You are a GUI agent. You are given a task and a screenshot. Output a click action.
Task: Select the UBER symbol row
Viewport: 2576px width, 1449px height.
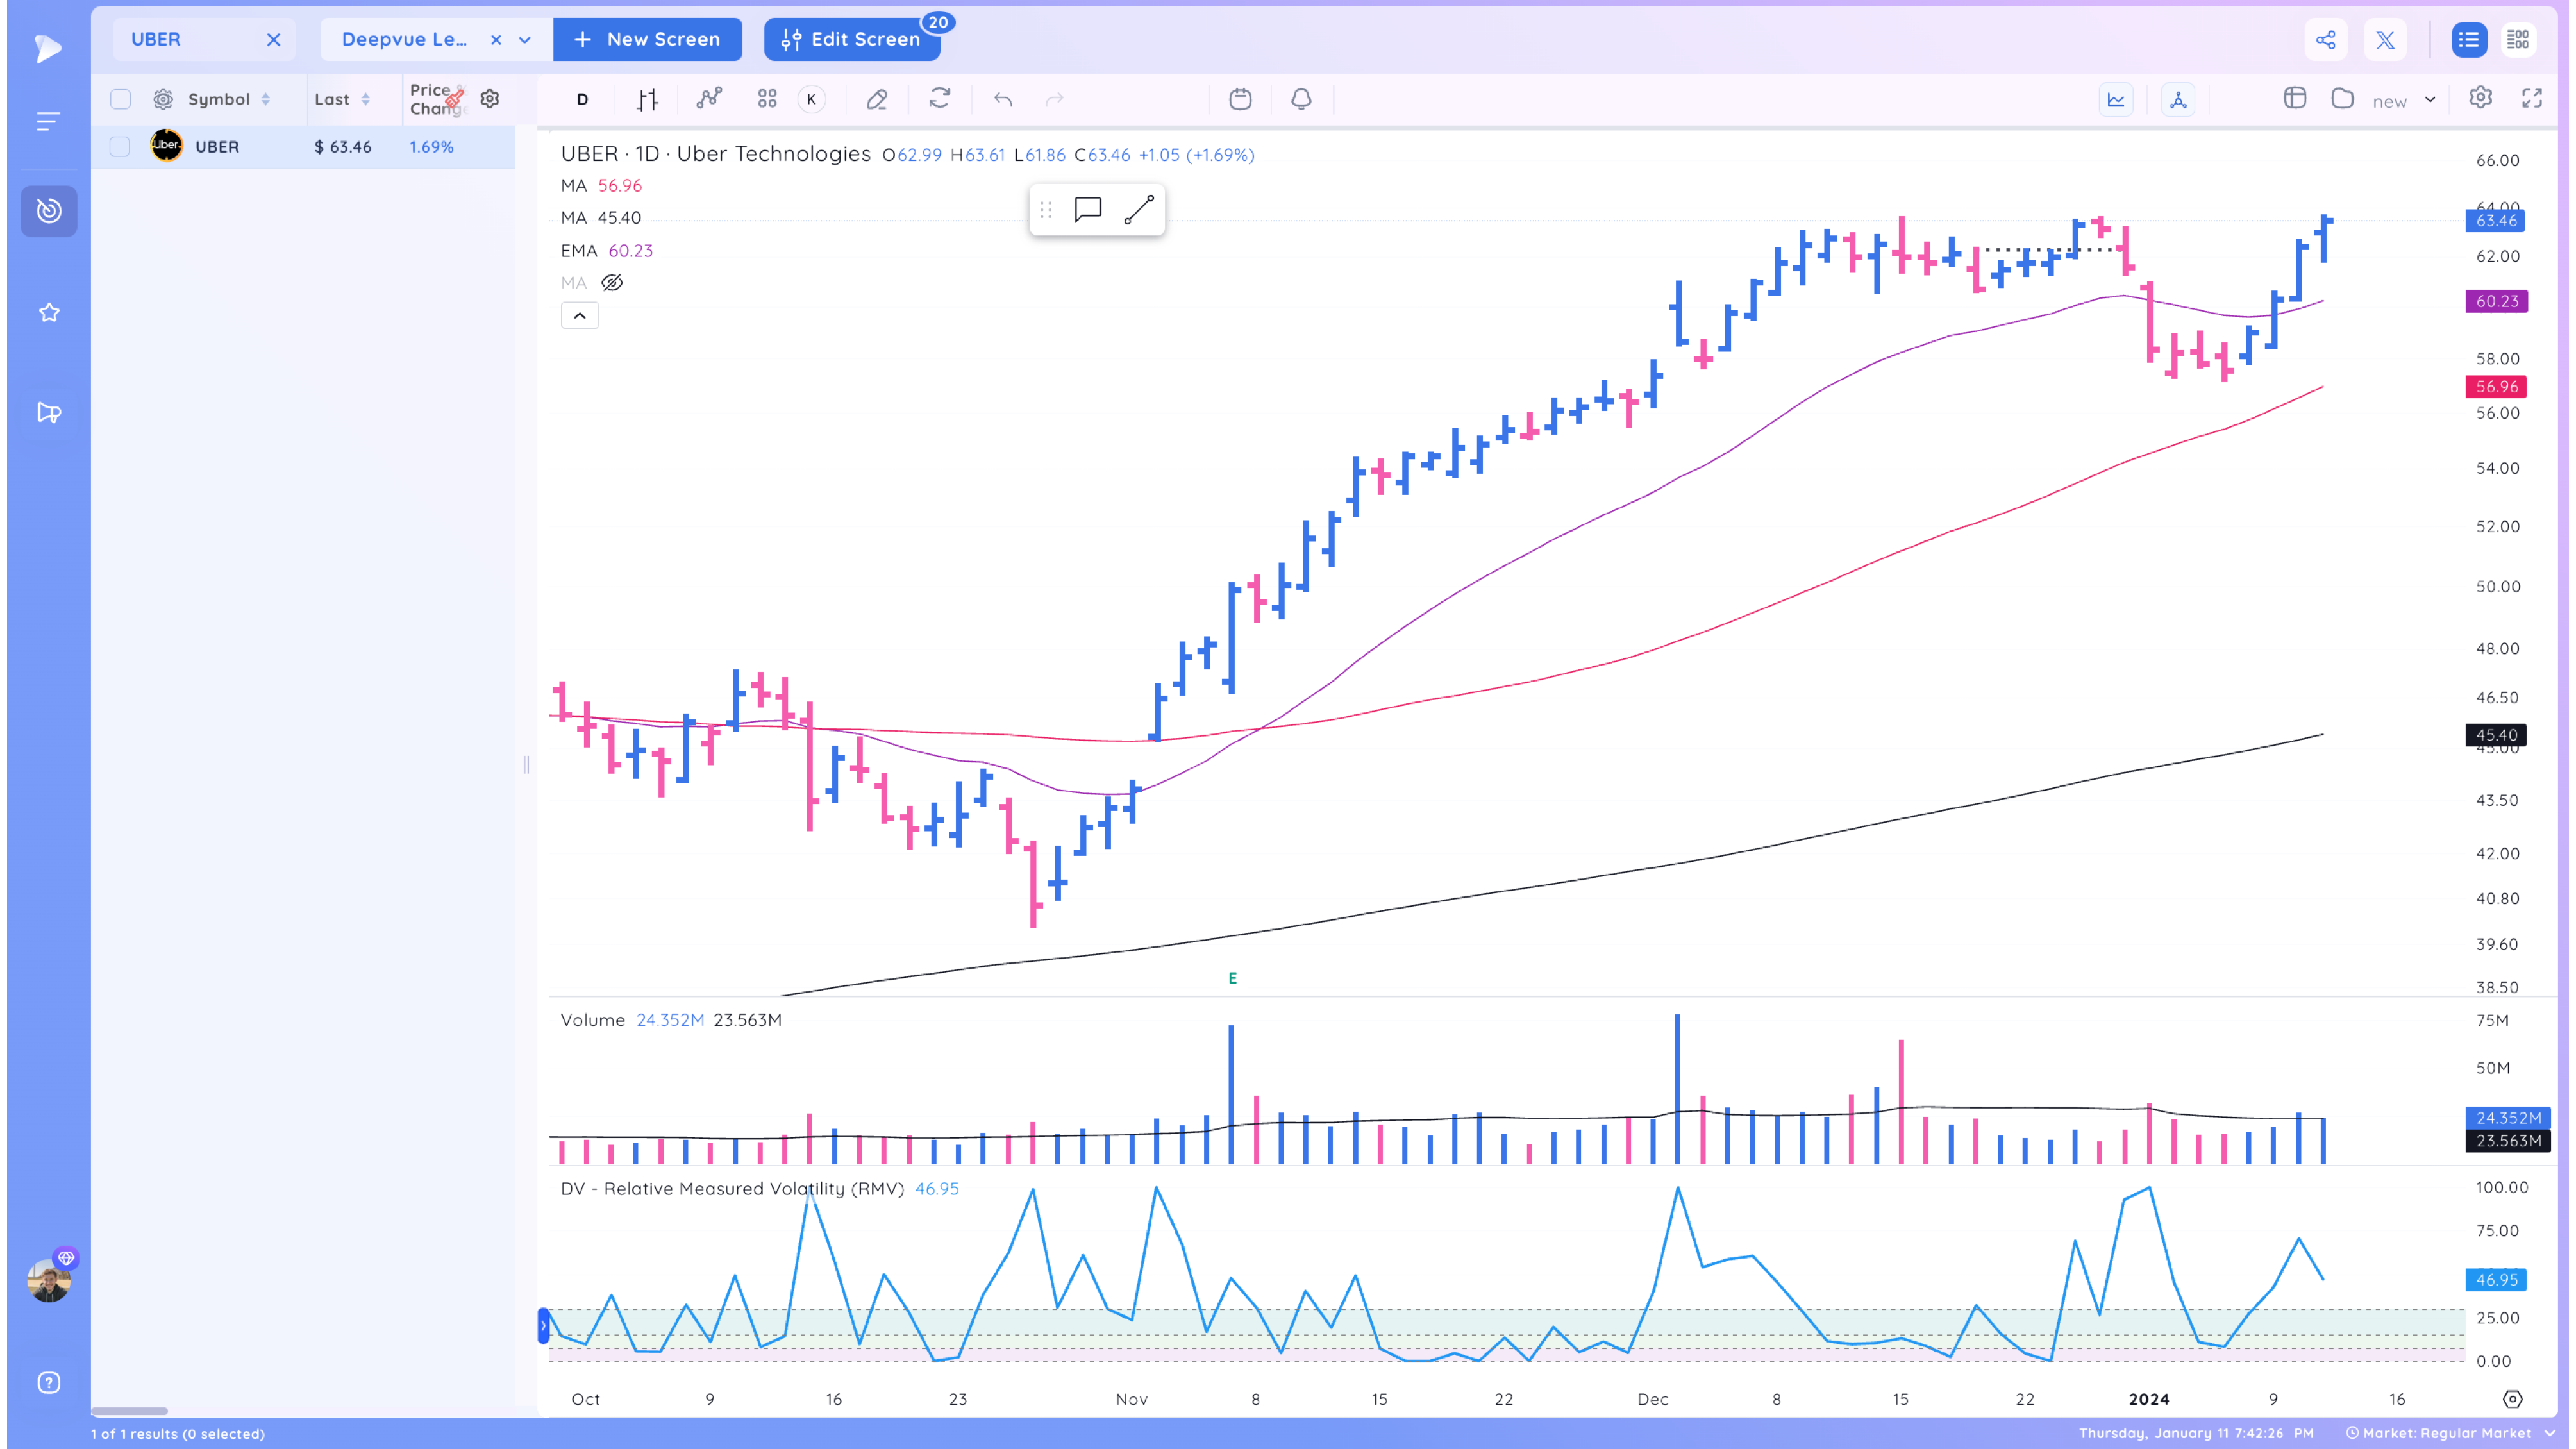click(x=303, y=147)
